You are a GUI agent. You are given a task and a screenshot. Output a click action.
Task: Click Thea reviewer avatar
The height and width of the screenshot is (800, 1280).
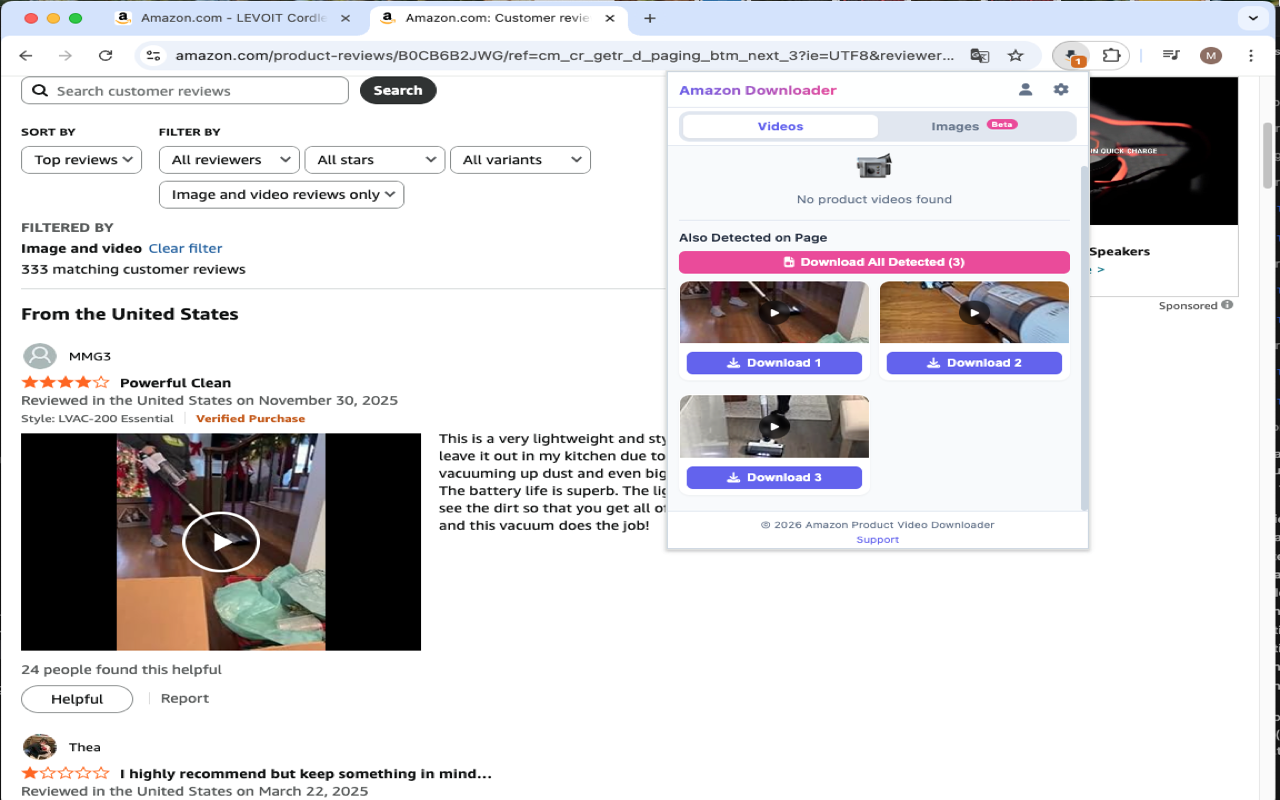click(x=40, y=747)
